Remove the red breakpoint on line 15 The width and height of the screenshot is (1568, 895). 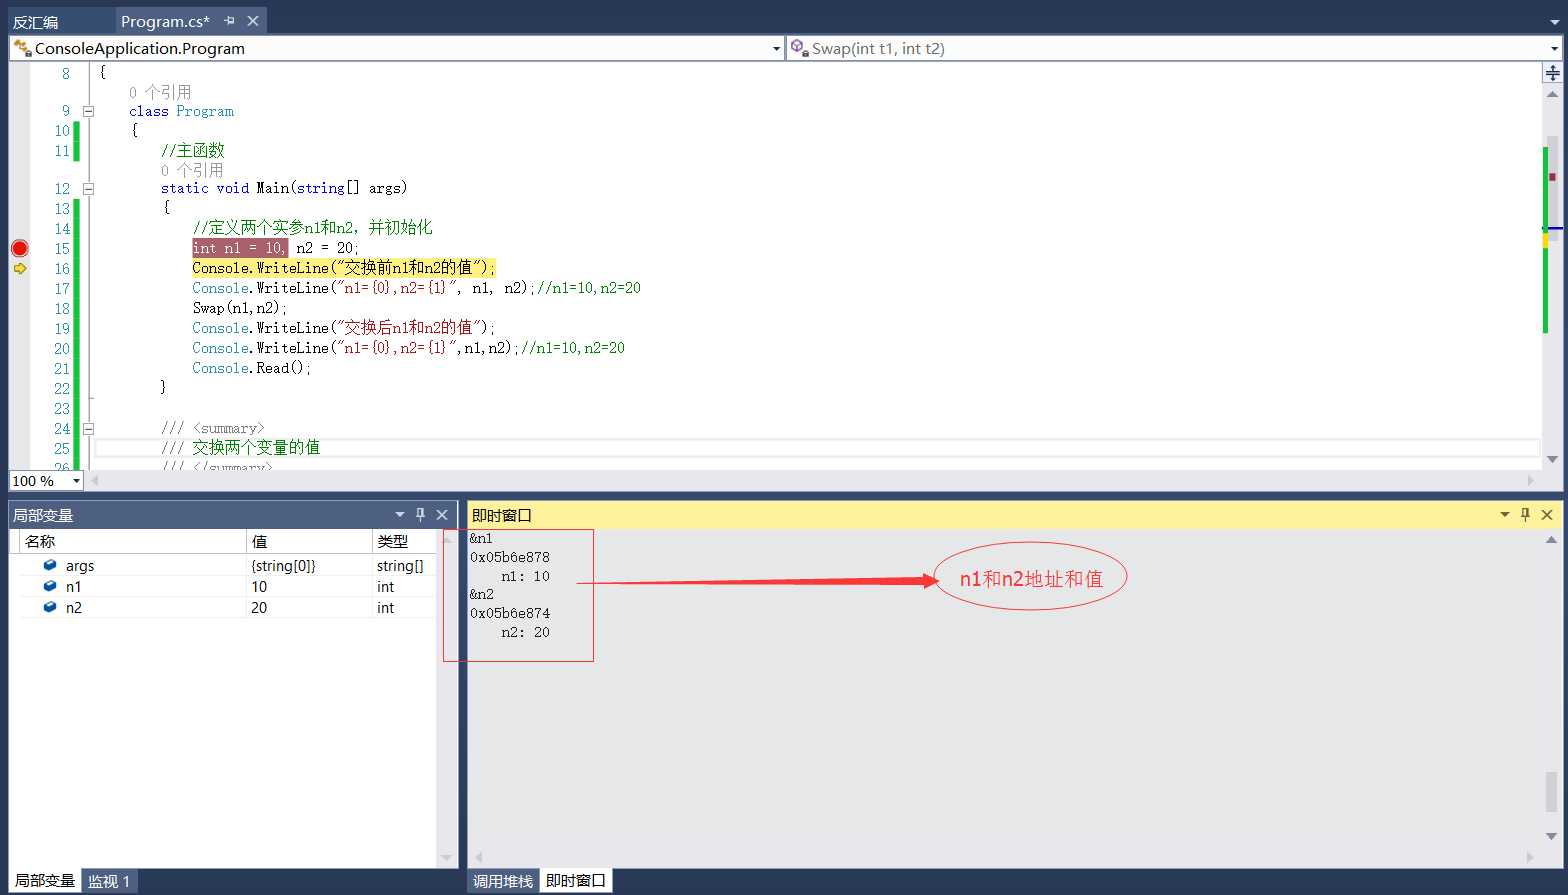click(x=19, y=248)
